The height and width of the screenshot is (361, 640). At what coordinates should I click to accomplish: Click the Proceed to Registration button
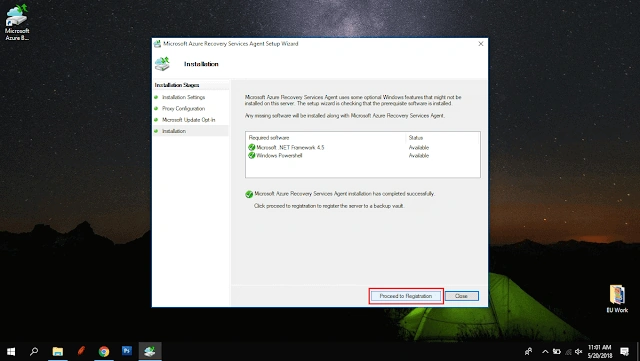(406, 296)
